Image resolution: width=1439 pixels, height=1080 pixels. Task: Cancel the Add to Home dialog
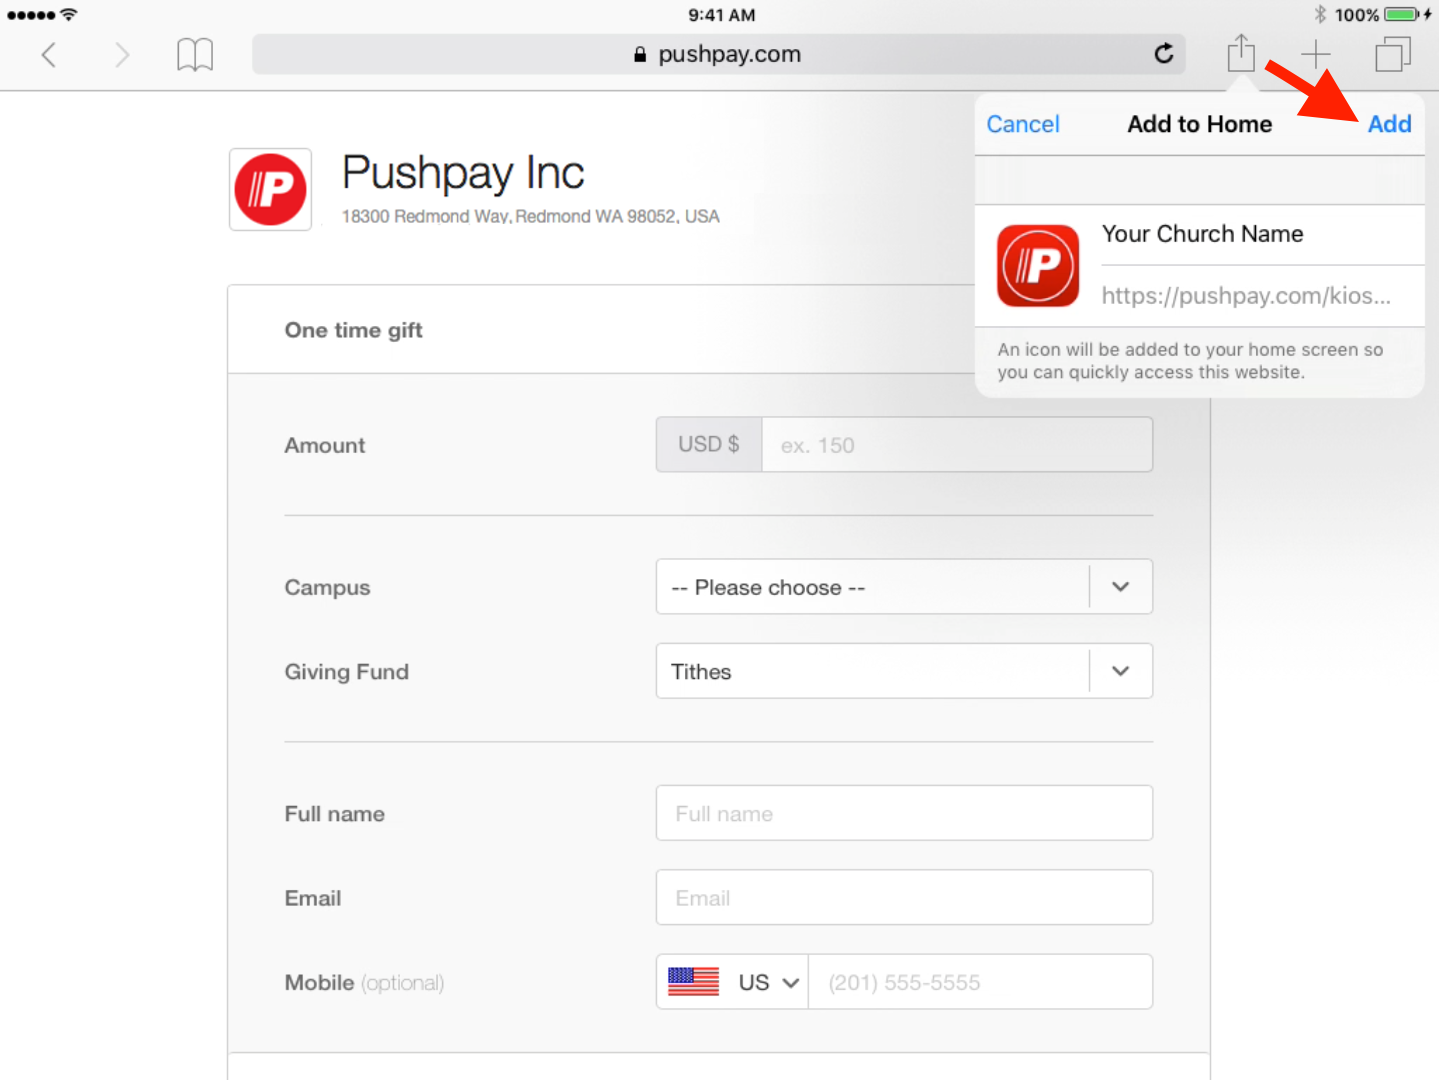1022,124
